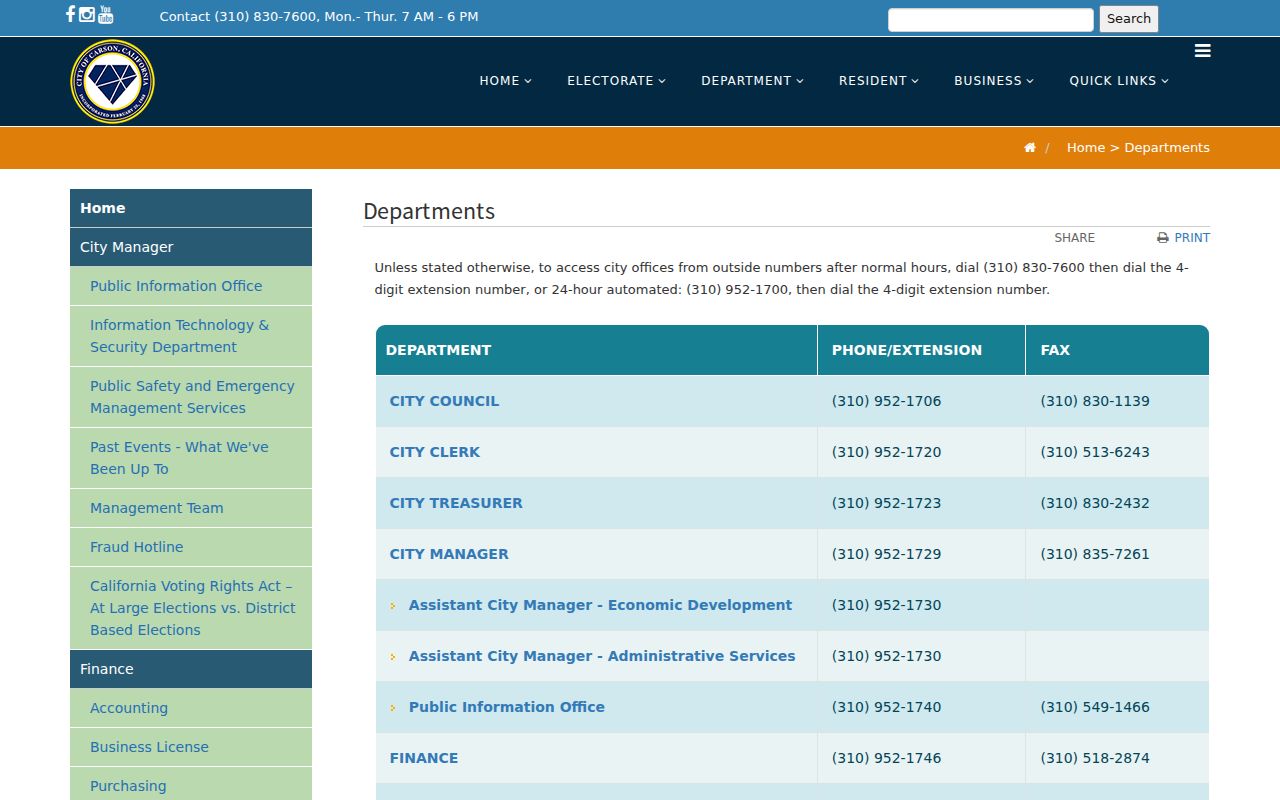1280x800 pixels.
Task: Open Management Team sidebar item
Action: 191,508
